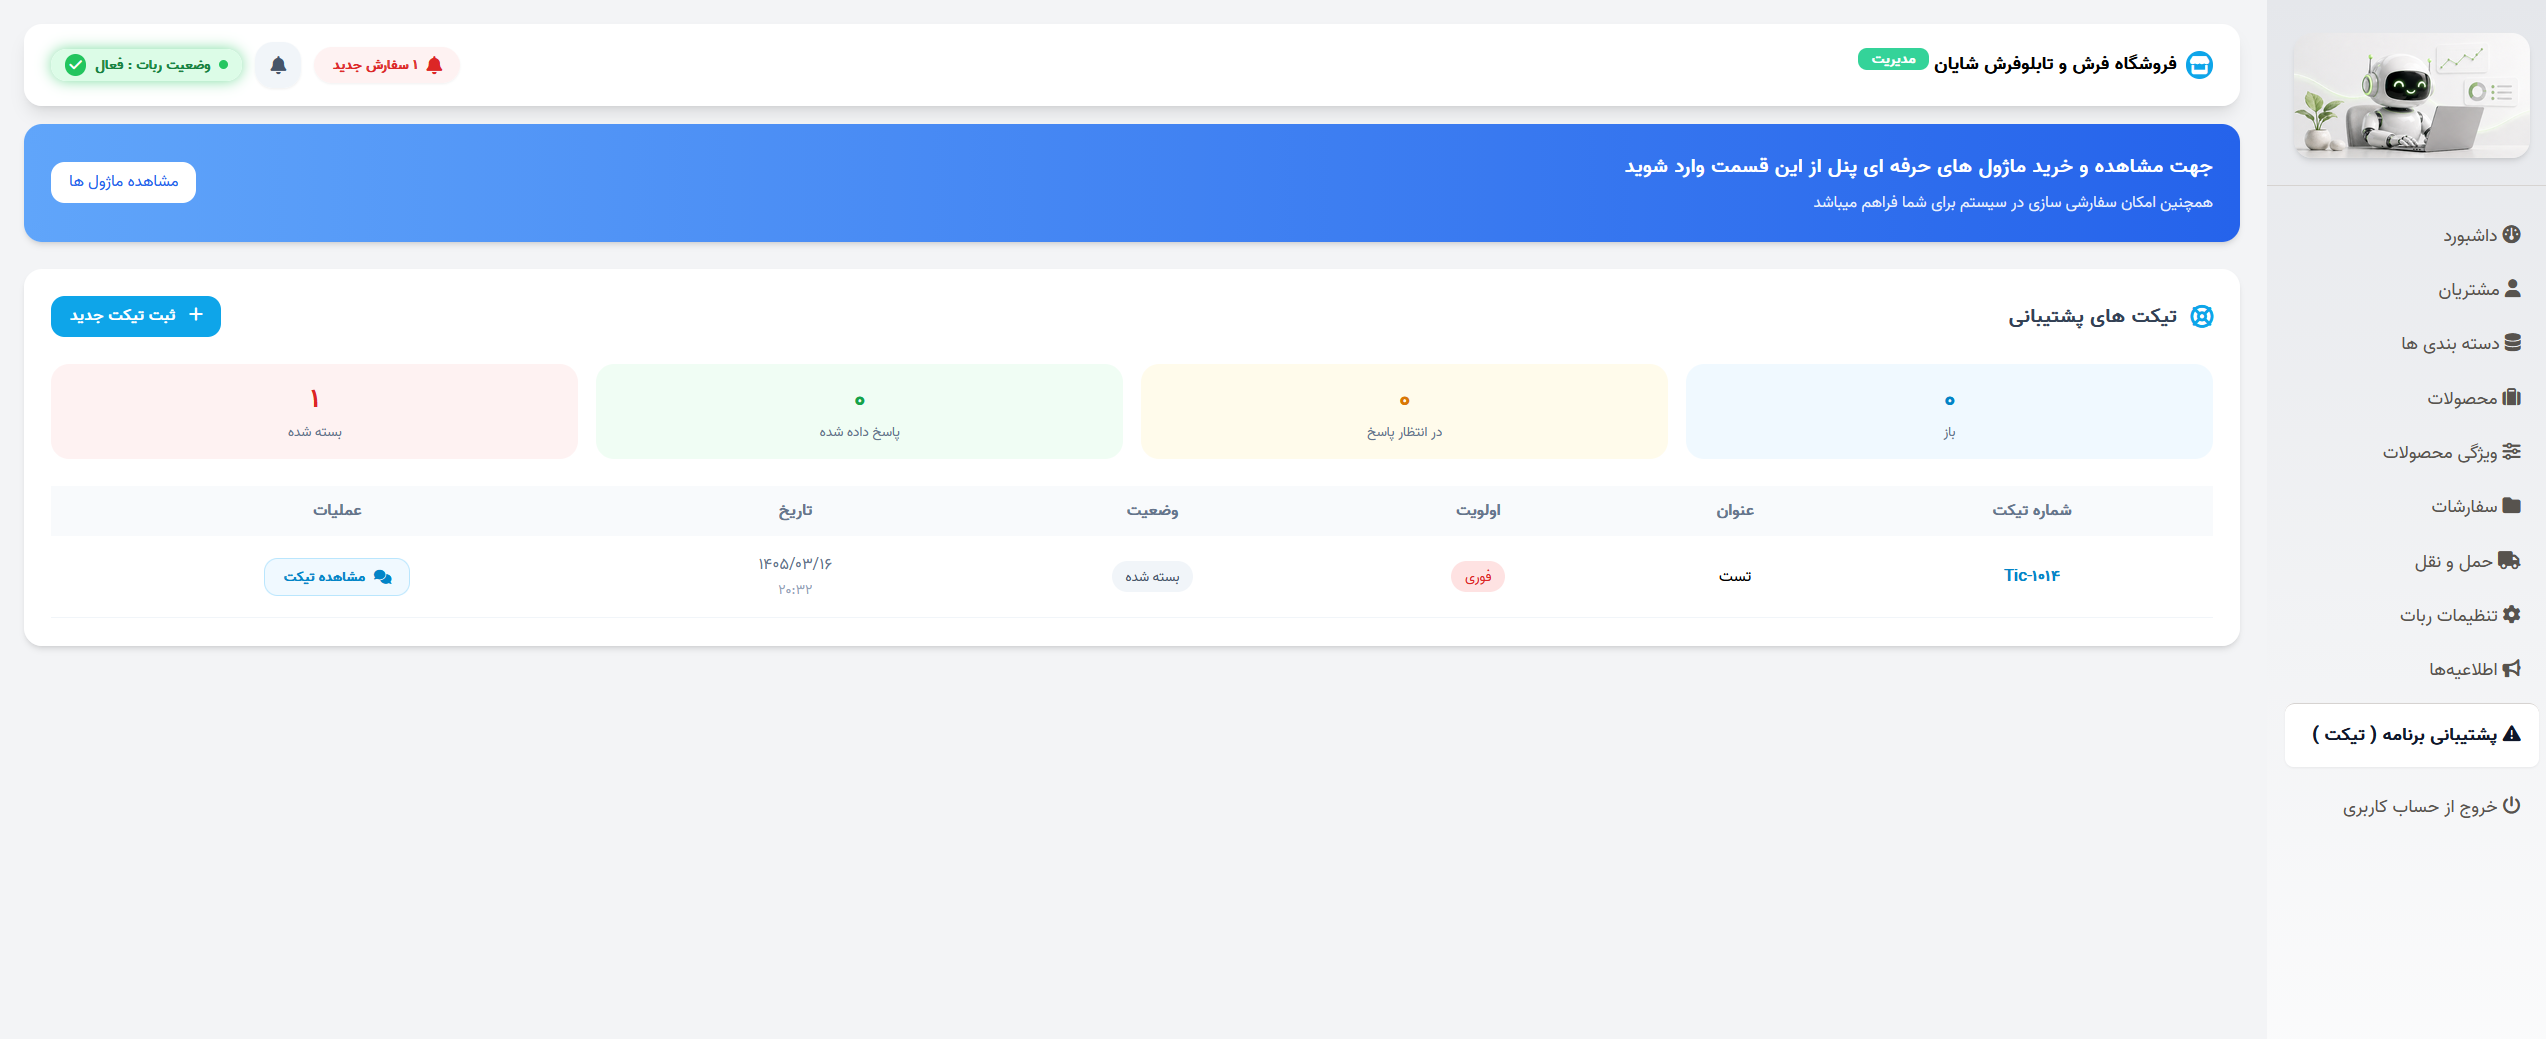Screen dimensions: 2546x1039
Task: Click the وضعیت column header
Action: click(x=1152, y=511)
